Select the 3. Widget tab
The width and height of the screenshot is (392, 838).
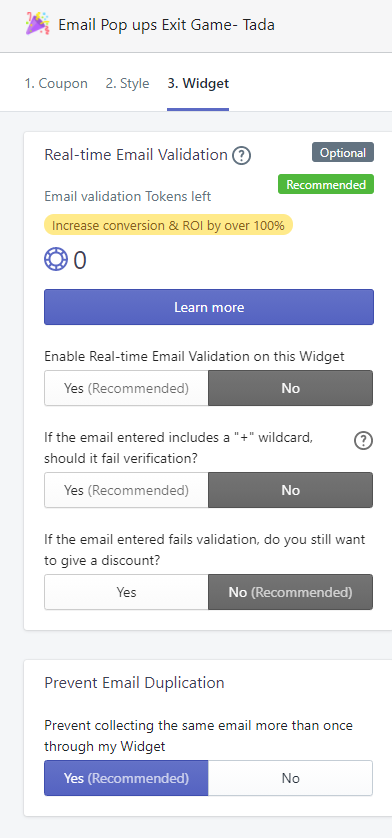pyautogui.click(x=198, y=83)
